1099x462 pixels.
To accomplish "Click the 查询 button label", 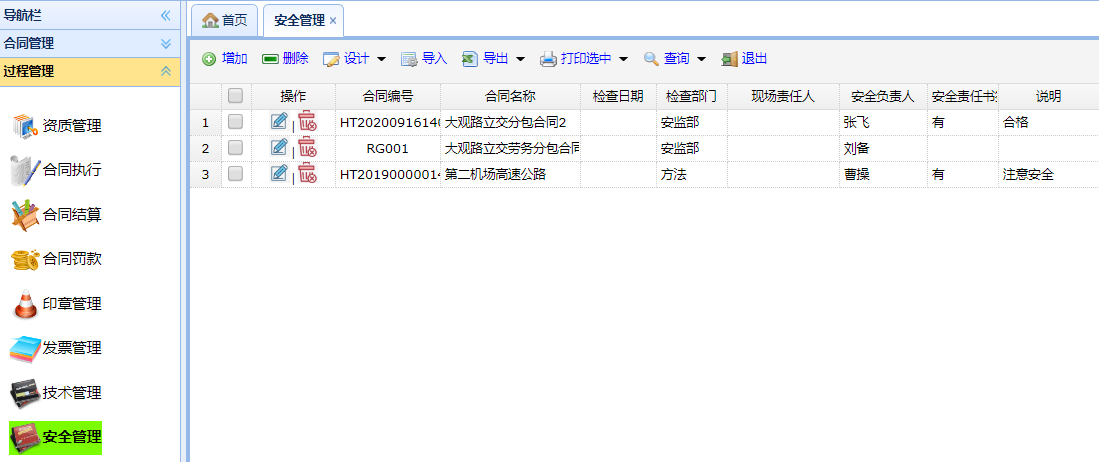I will pyautogui.click(x=676, y=59).
